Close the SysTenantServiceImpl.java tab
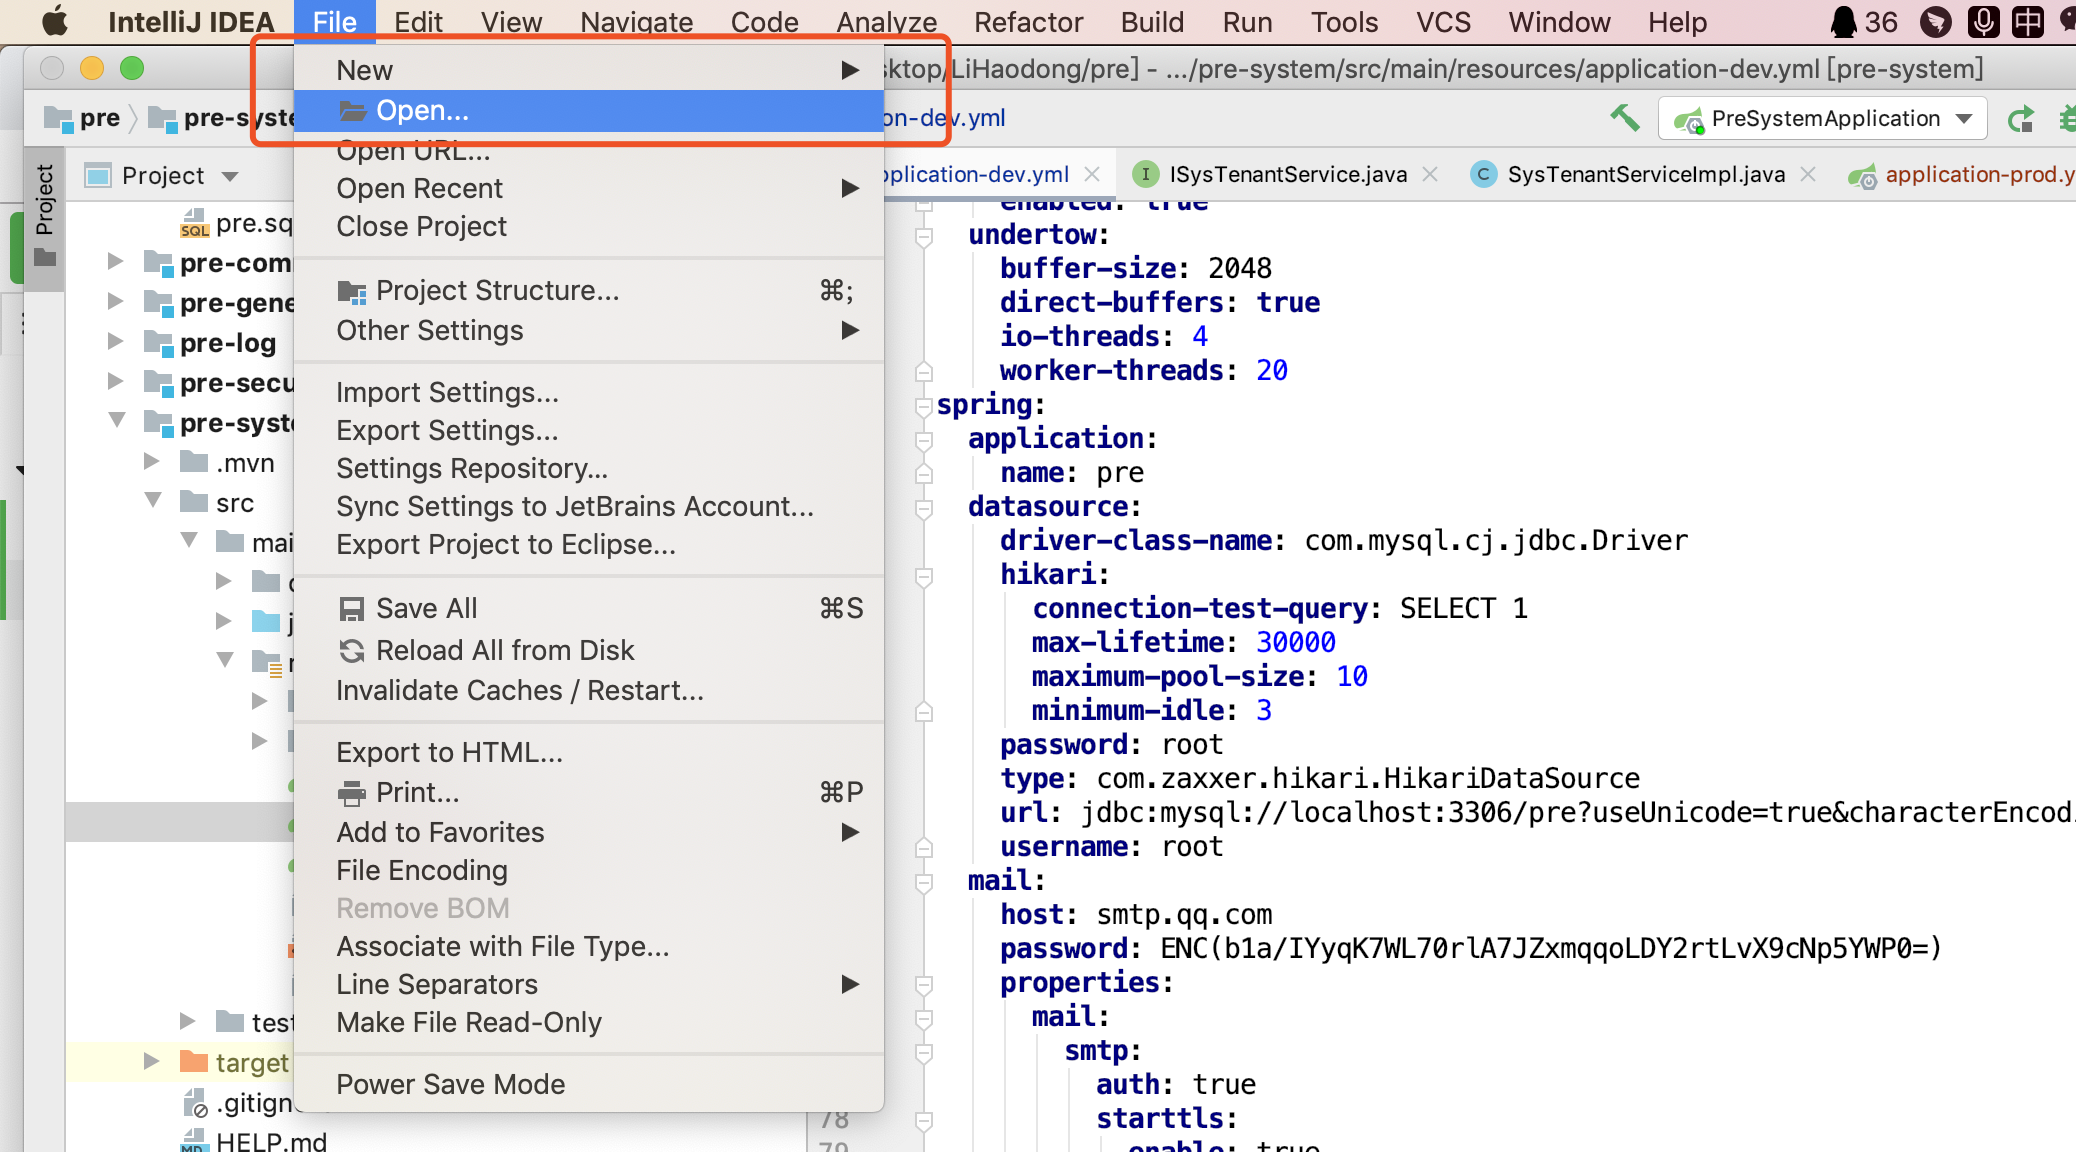Viewport: 2076px width, 1152px height. point(1808,174)
